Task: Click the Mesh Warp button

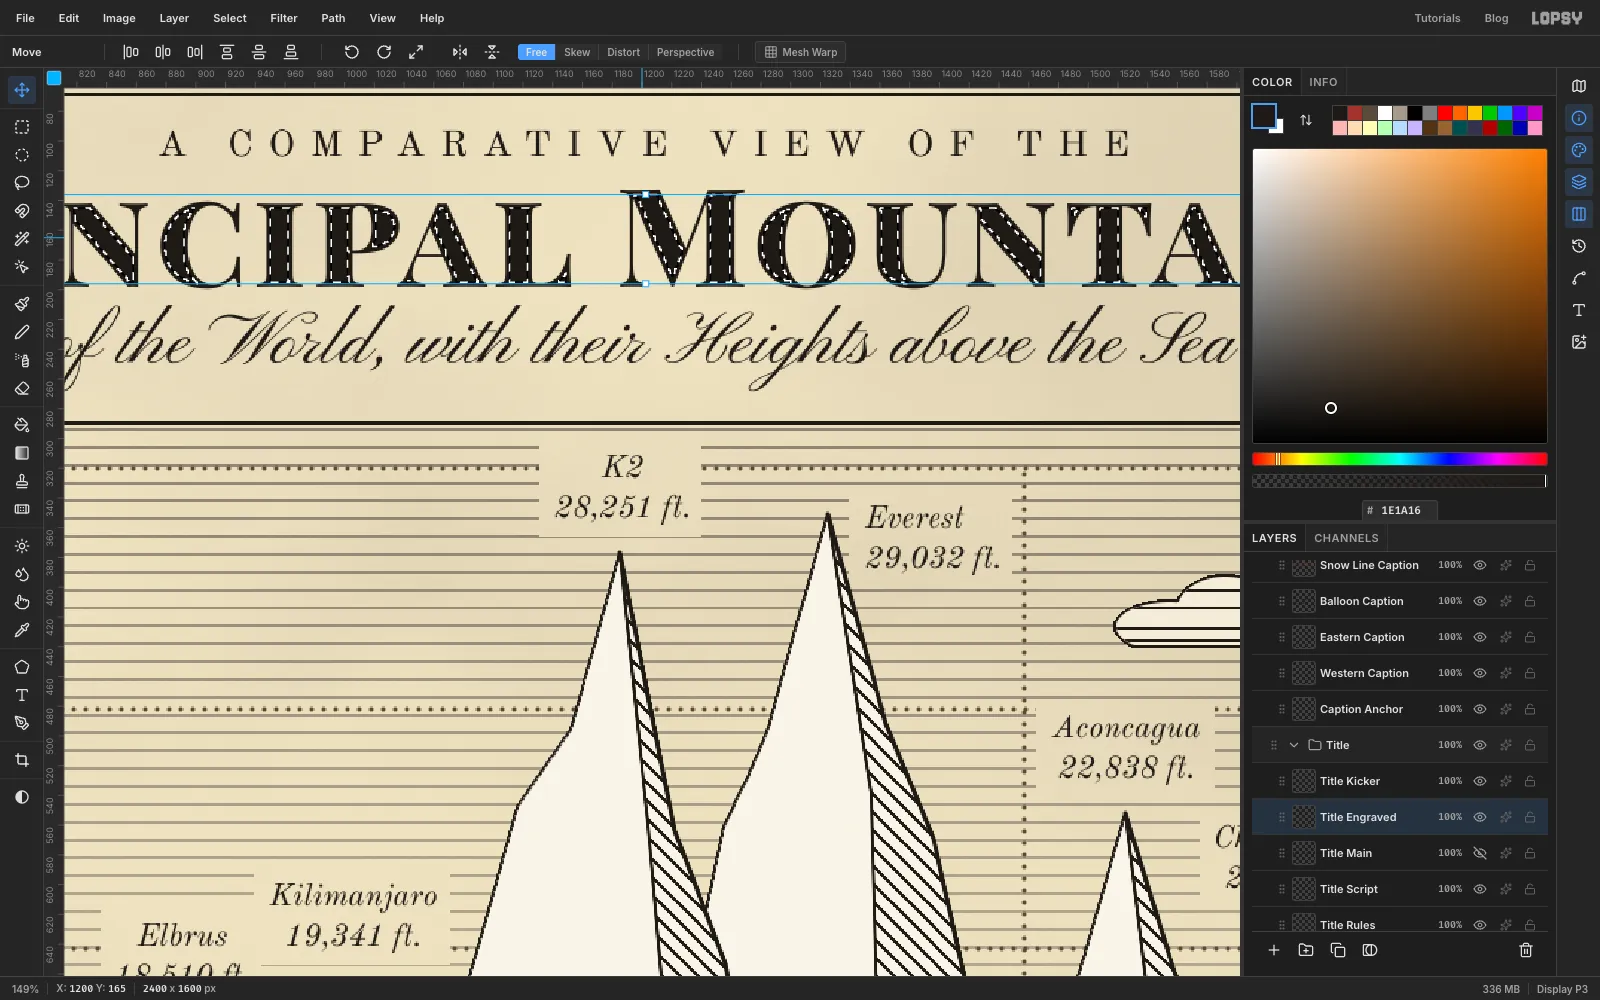Action: click(801, 52)
